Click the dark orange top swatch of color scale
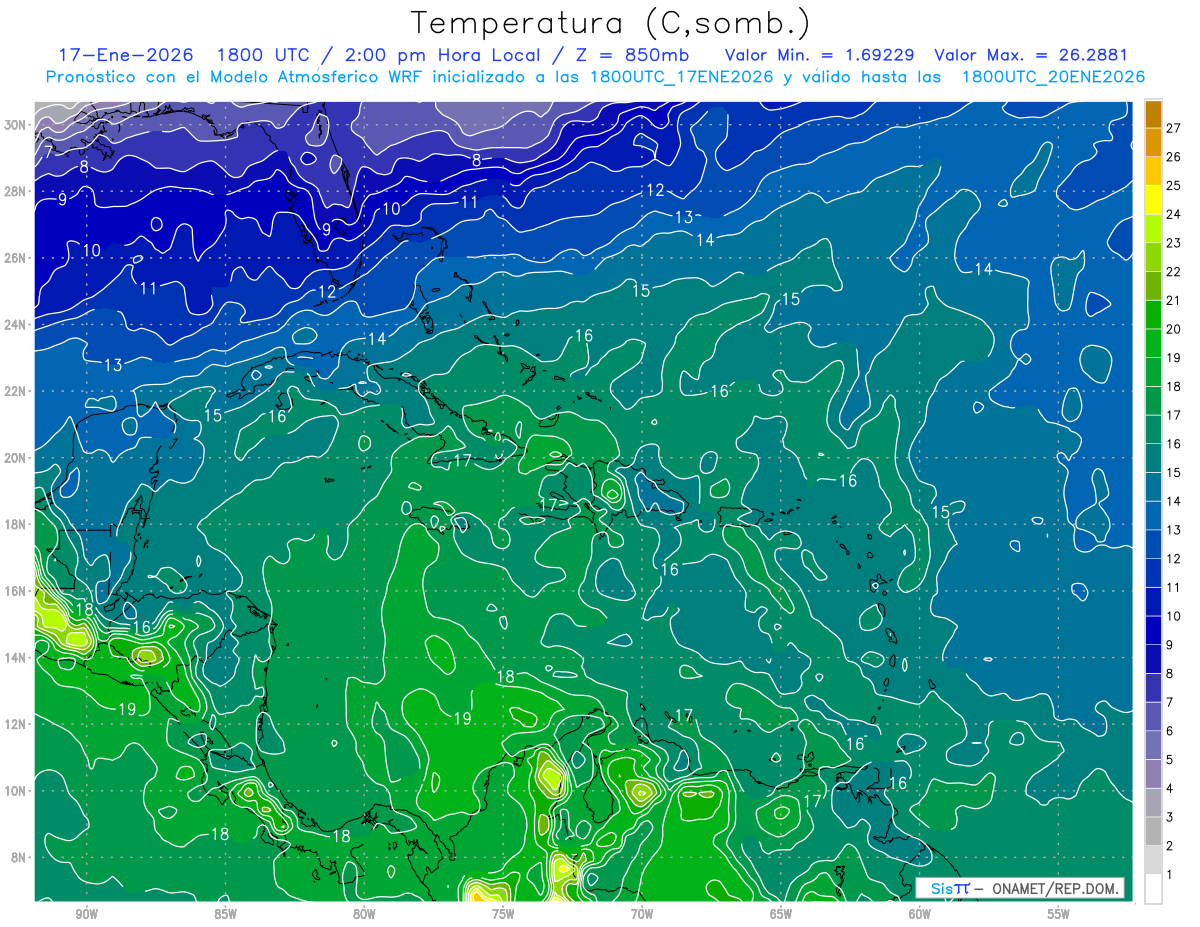Viewport: 1200px width, 927px height. click(1153, 115)
